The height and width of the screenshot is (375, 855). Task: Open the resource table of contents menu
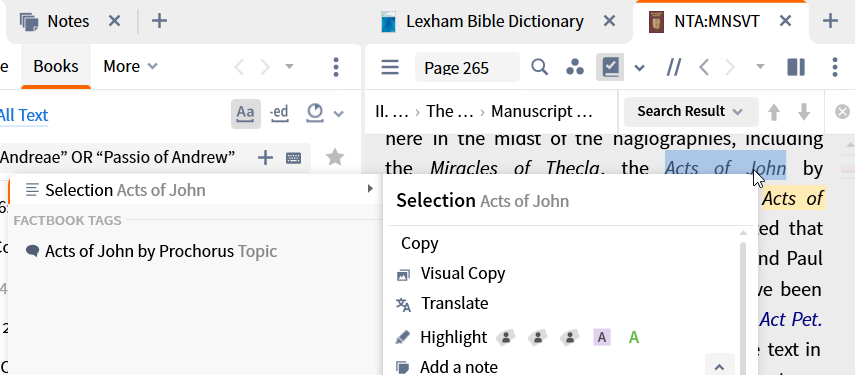tap(390, 67)
